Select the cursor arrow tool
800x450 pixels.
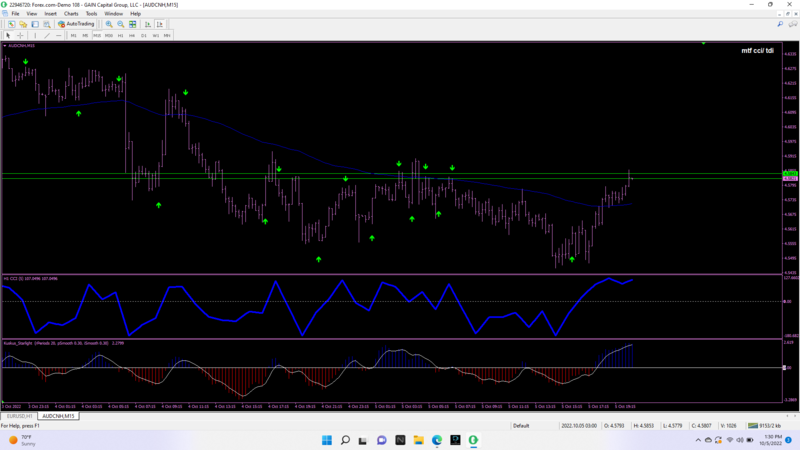9,35
